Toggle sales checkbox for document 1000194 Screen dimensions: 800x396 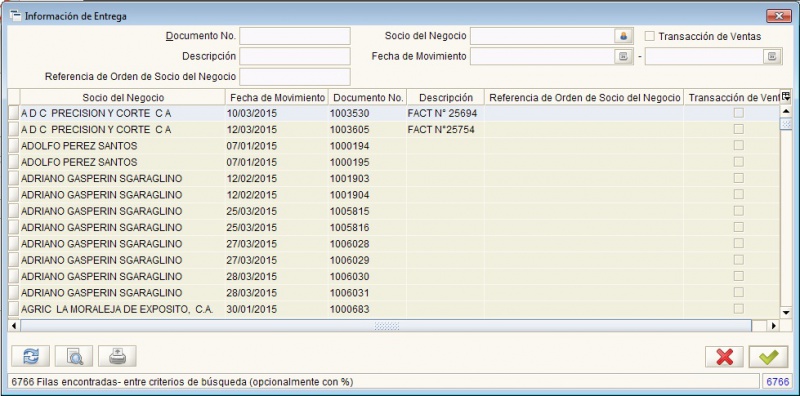click(738, 146)
